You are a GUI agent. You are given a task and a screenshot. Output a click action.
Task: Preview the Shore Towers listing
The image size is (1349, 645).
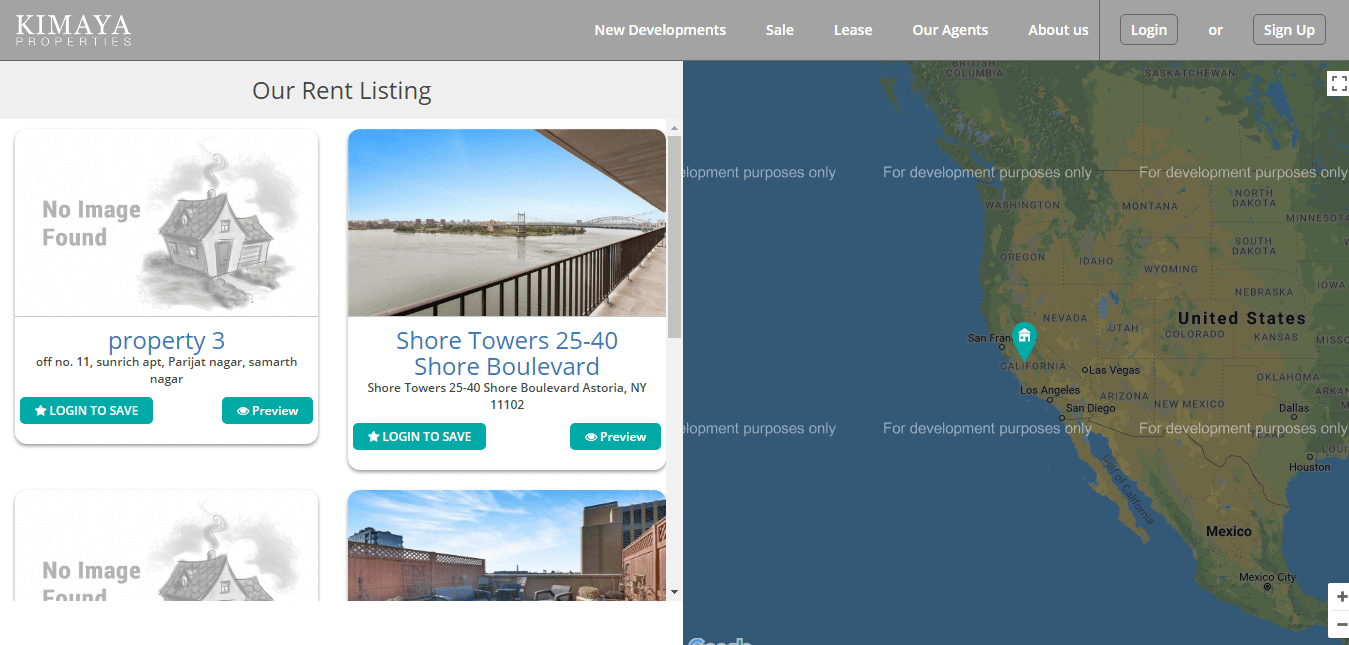tap(615, 437)
